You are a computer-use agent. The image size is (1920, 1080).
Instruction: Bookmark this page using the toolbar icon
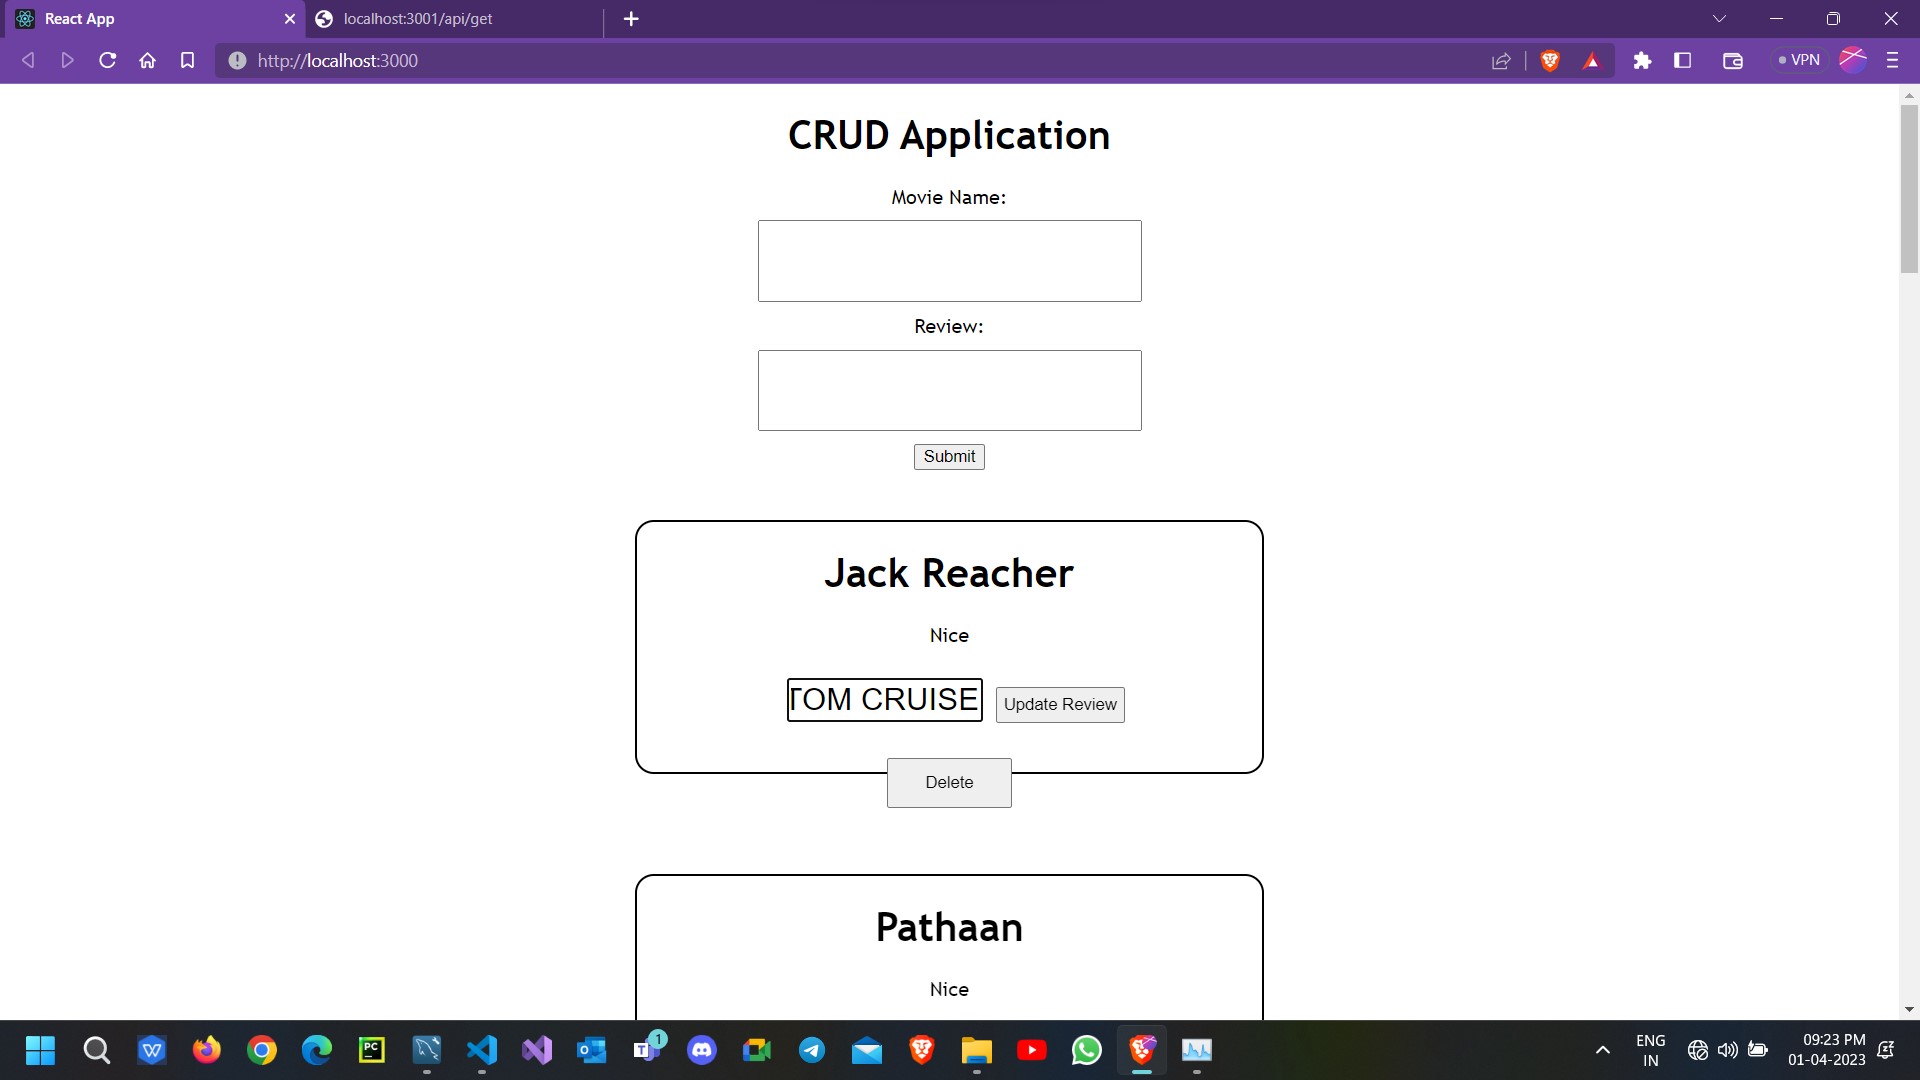(x=187, y=60)
